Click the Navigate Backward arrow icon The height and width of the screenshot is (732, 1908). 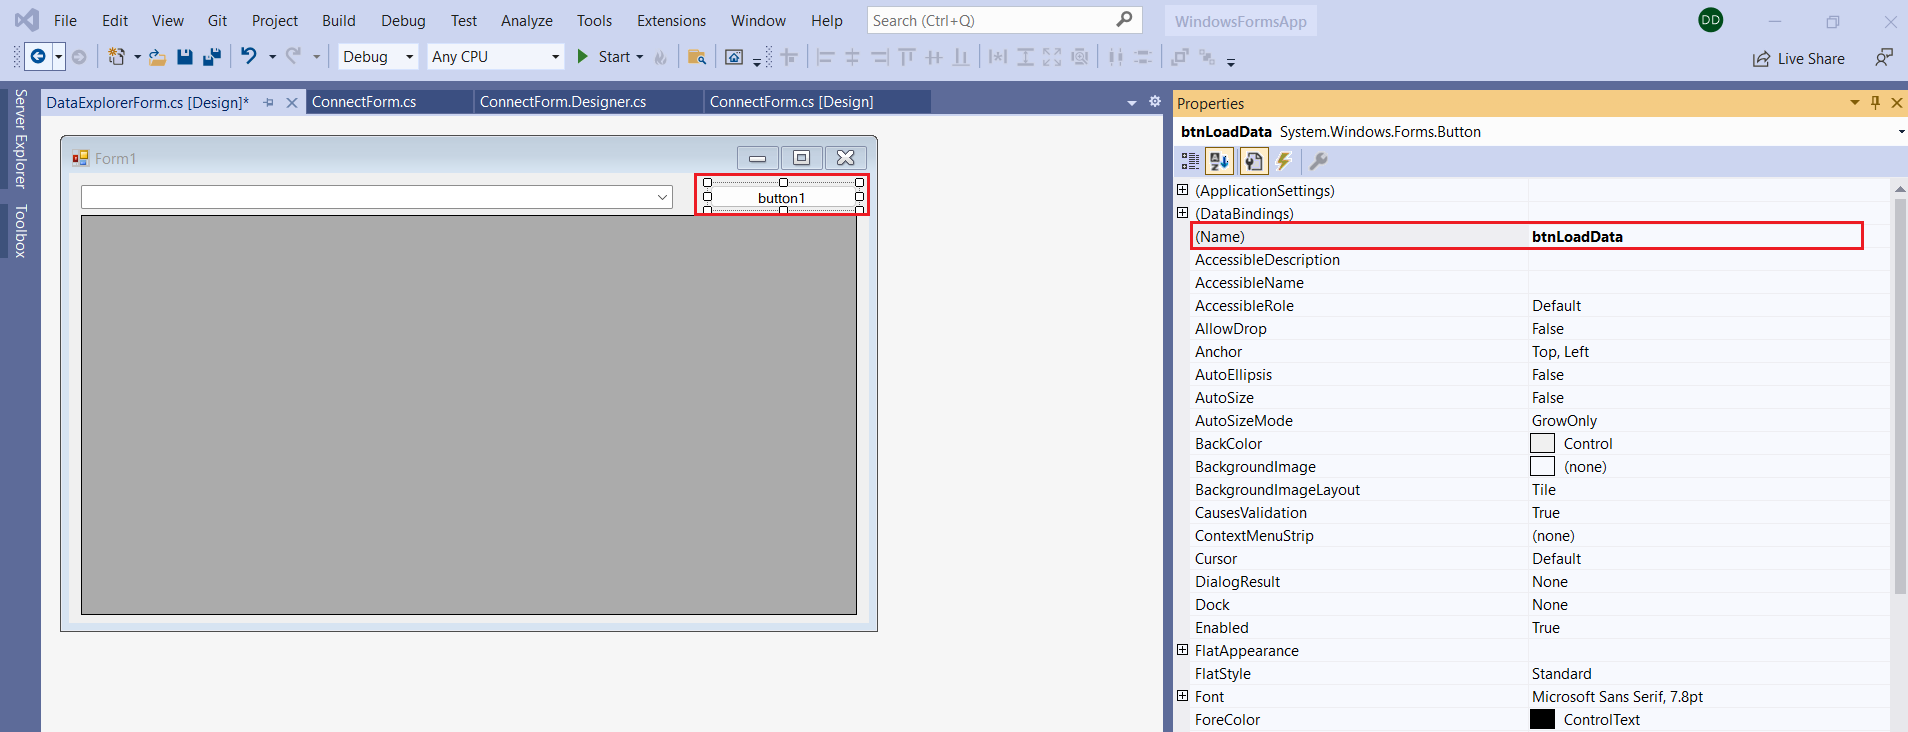coord(38,57)
